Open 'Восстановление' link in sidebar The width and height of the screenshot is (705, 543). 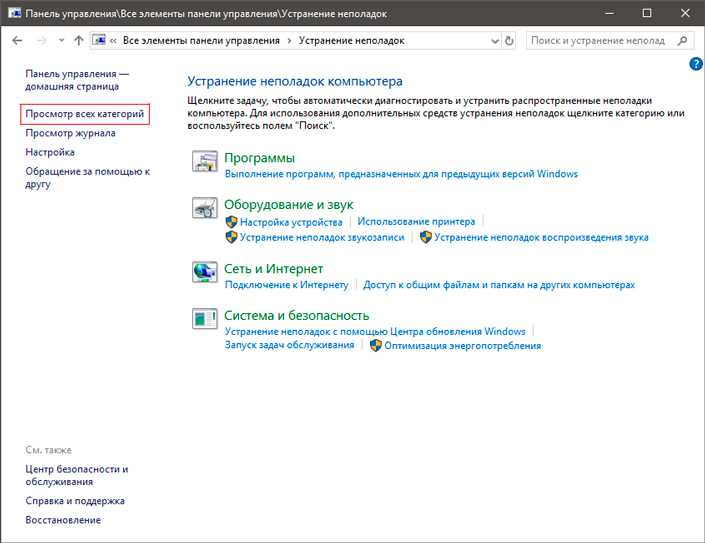tap(63, 520)
